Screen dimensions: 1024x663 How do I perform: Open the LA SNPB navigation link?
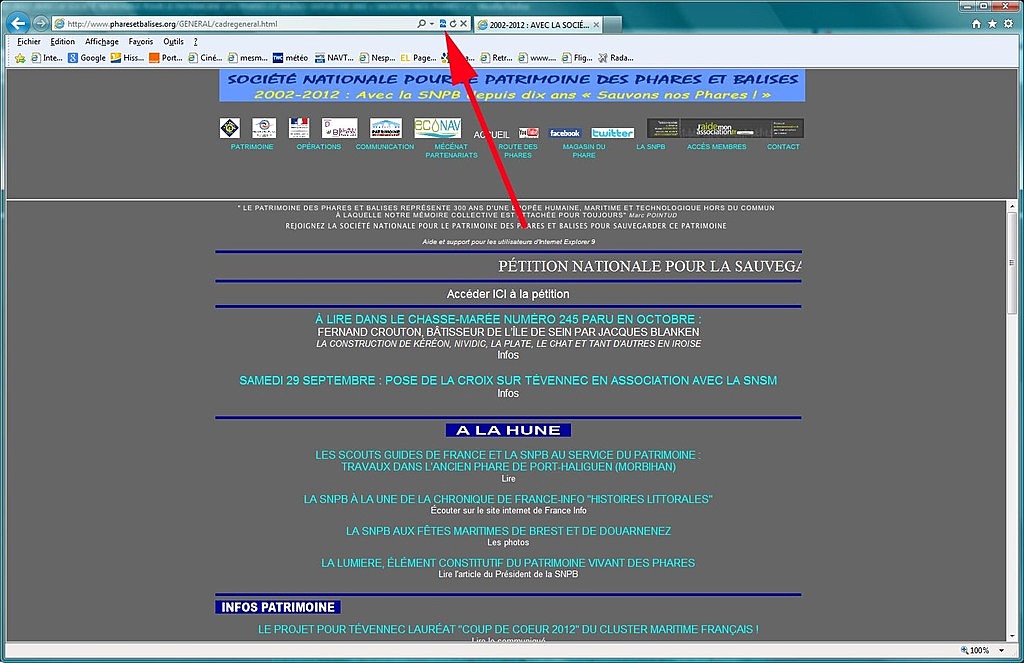[650, 147]
